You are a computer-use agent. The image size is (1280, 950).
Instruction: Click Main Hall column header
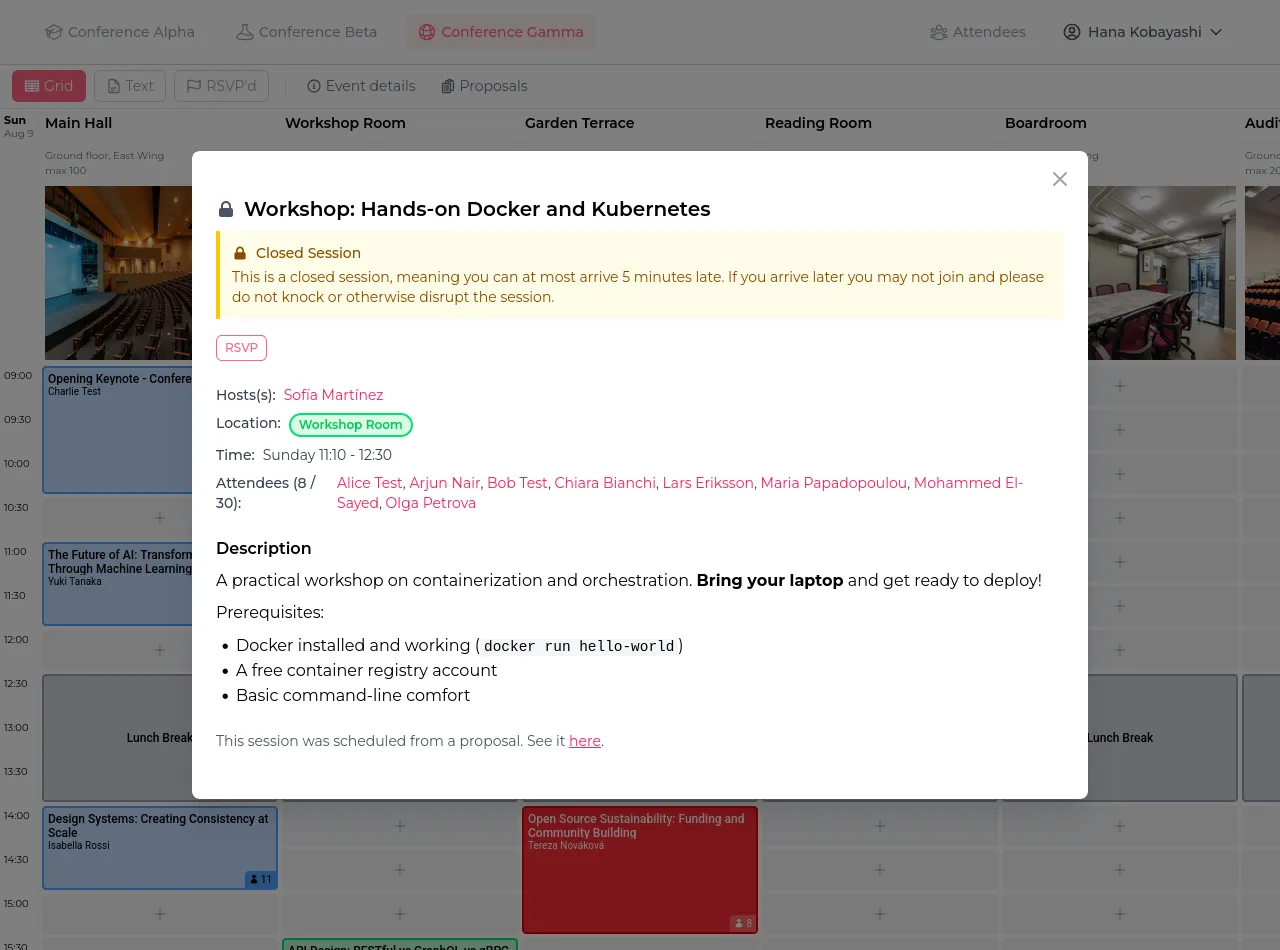click(x=79, y=123)
